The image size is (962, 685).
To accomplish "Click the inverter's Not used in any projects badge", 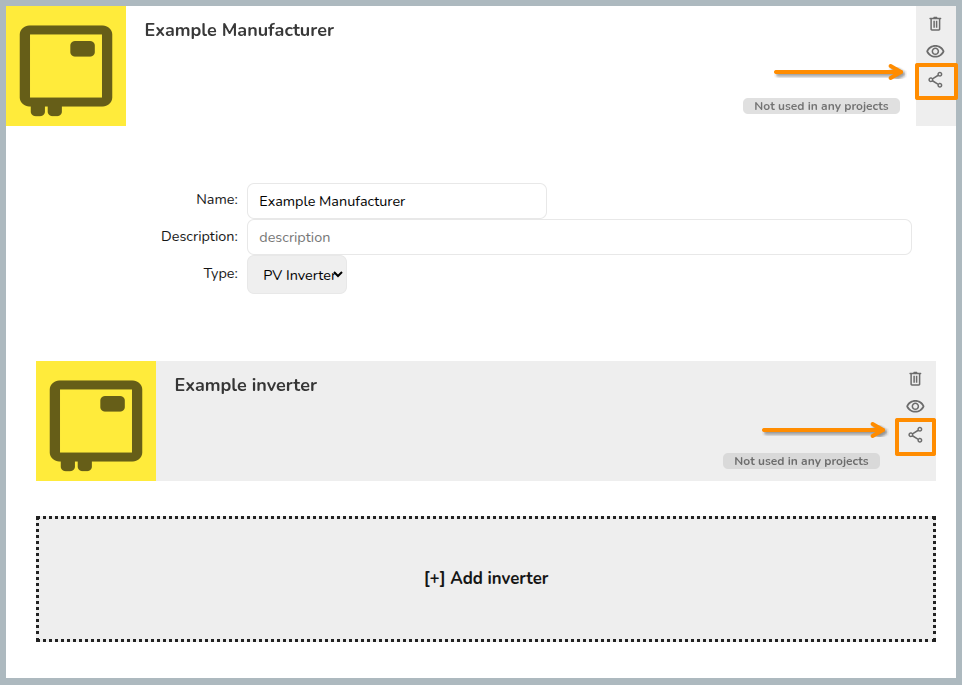I will 801,461.
